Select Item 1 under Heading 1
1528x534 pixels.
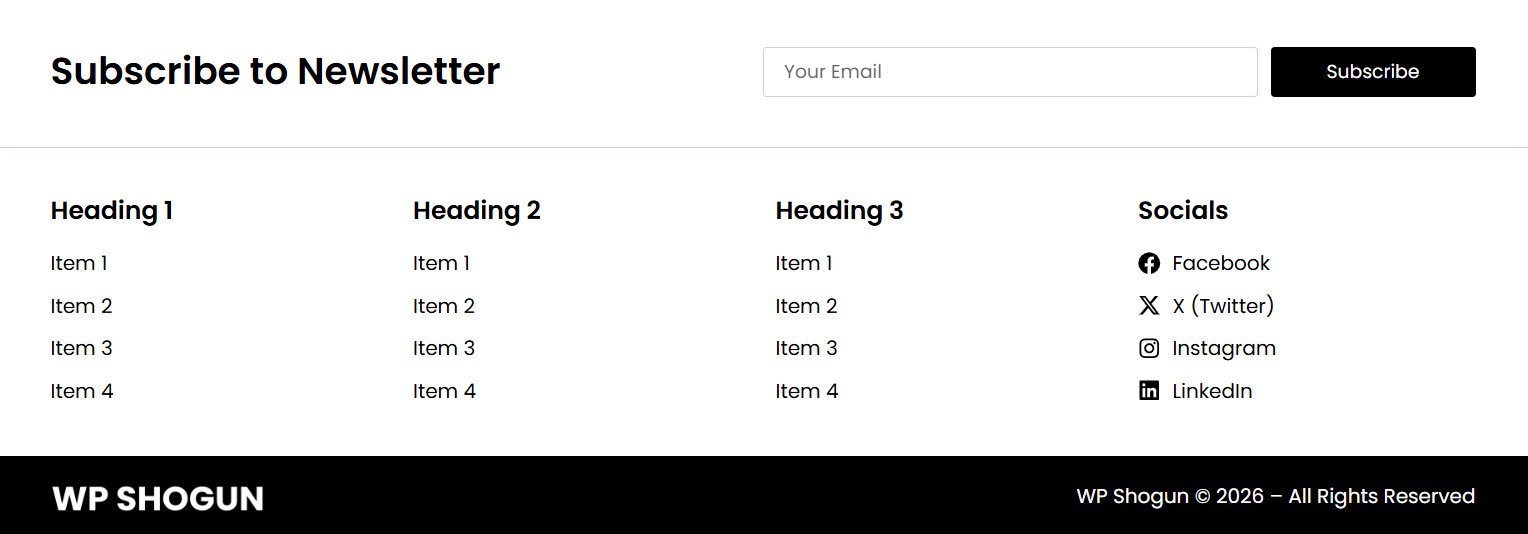click(79, 263)
